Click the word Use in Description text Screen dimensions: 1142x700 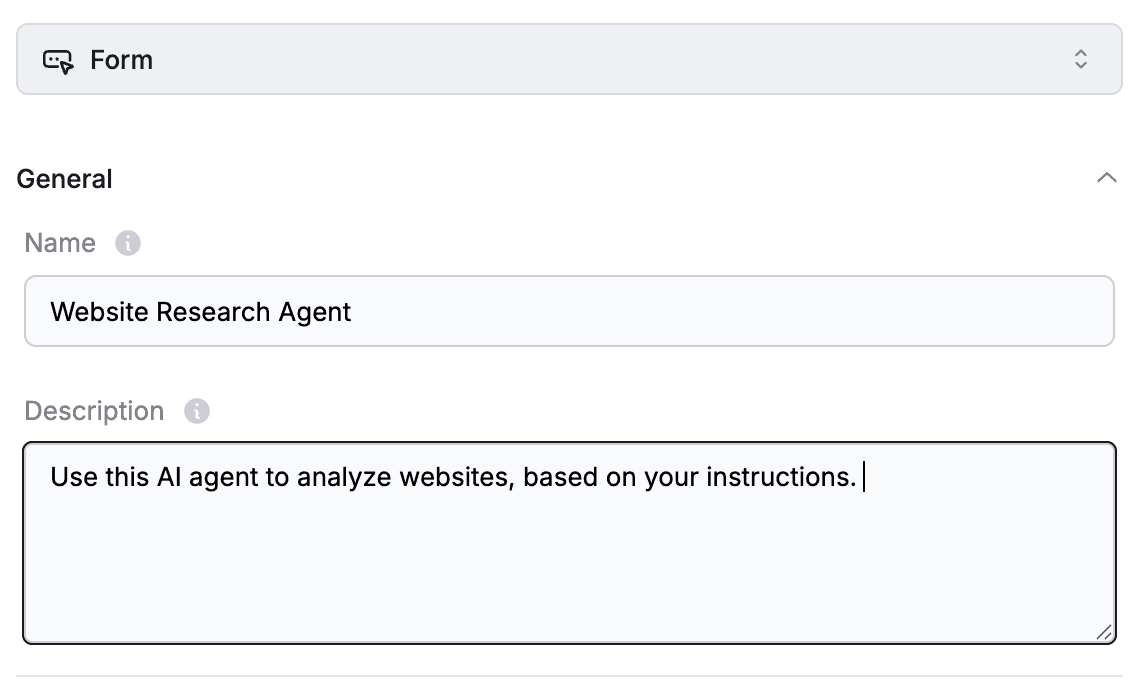tap(74, 477)
